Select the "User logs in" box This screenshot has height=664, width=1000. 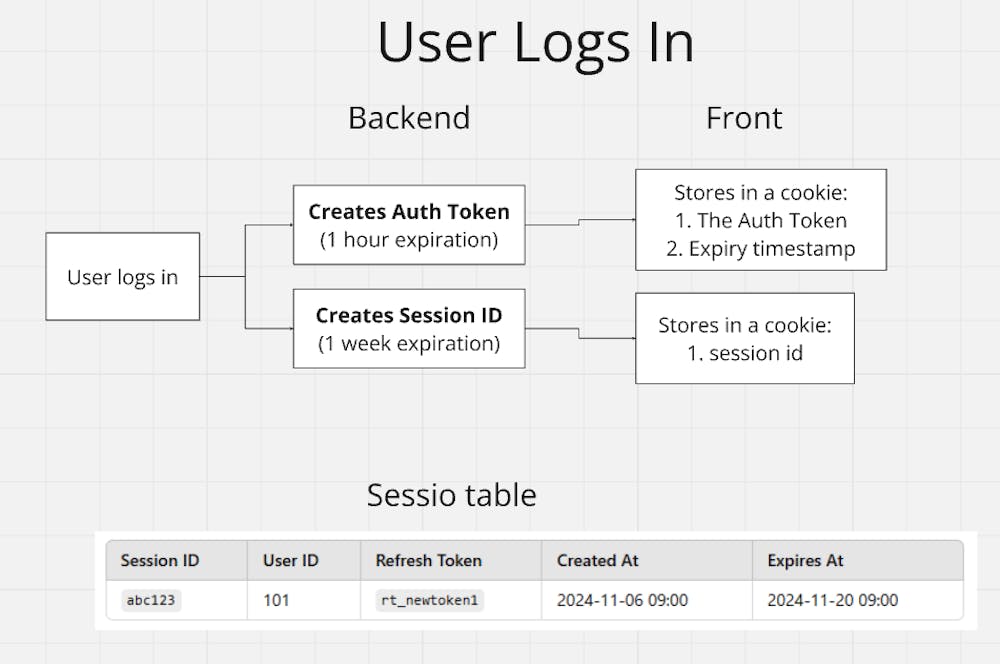122,276
